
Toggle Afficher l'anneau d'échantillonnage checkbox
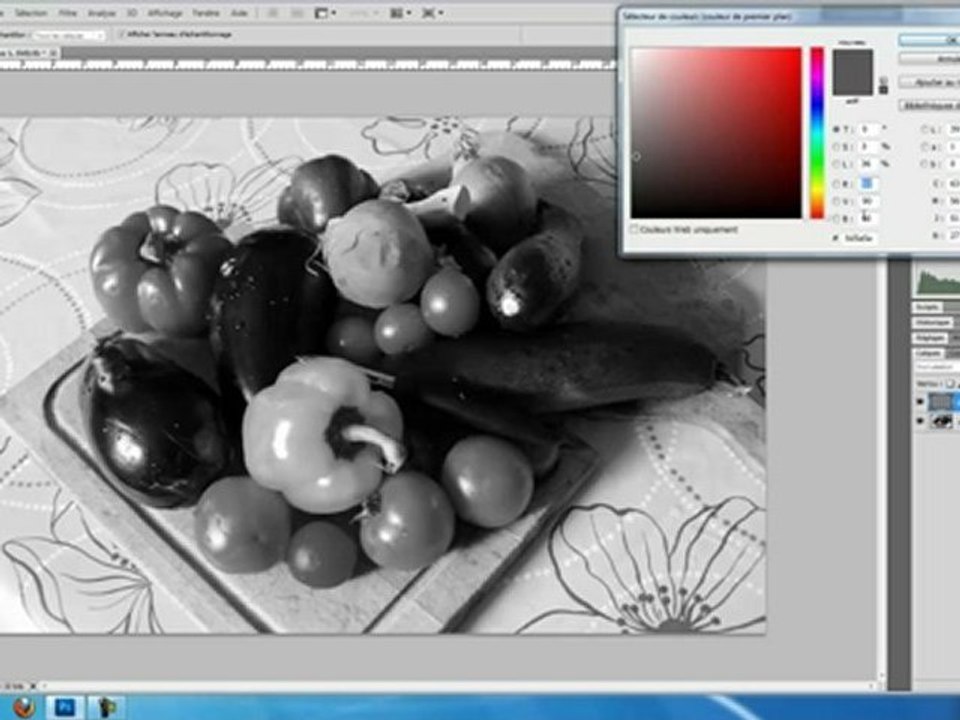pyautogui.click(x=121, y=35)
